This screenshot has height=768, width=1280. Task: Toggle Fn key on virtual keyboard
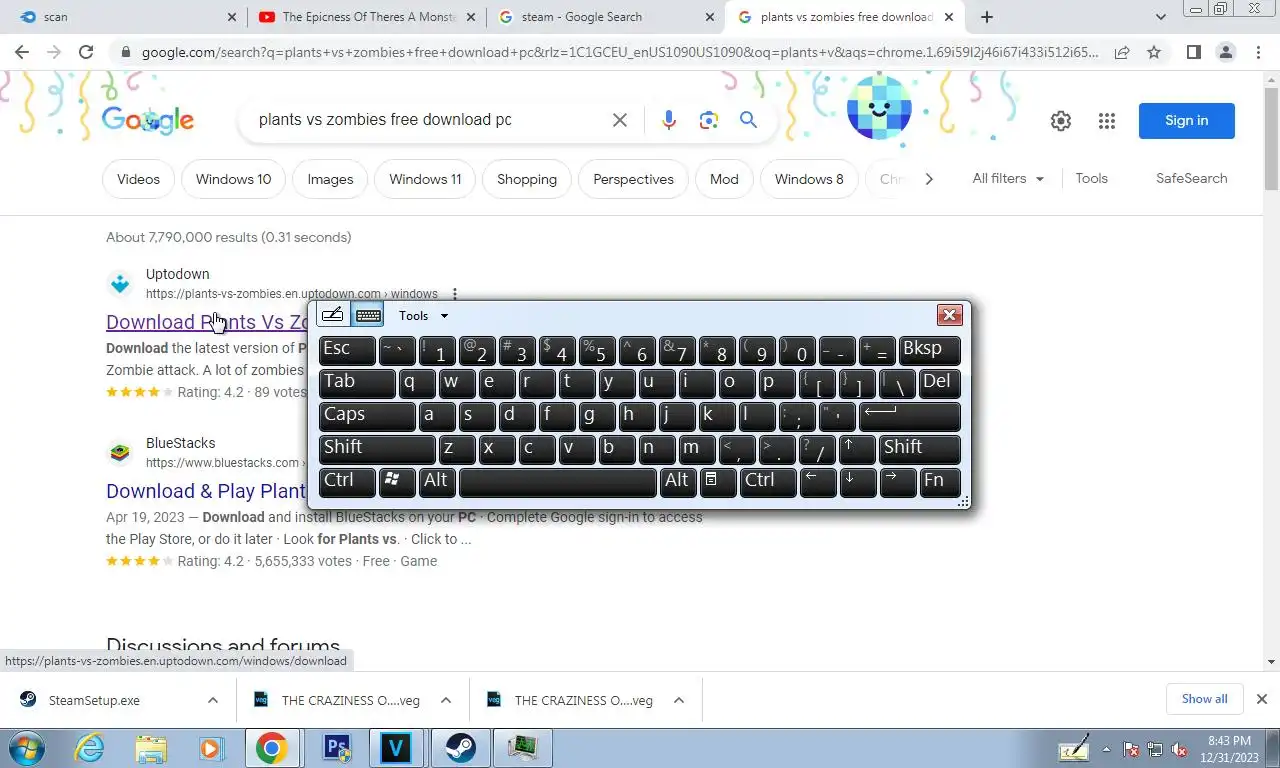pyautogui.click(x=939, y=481)
